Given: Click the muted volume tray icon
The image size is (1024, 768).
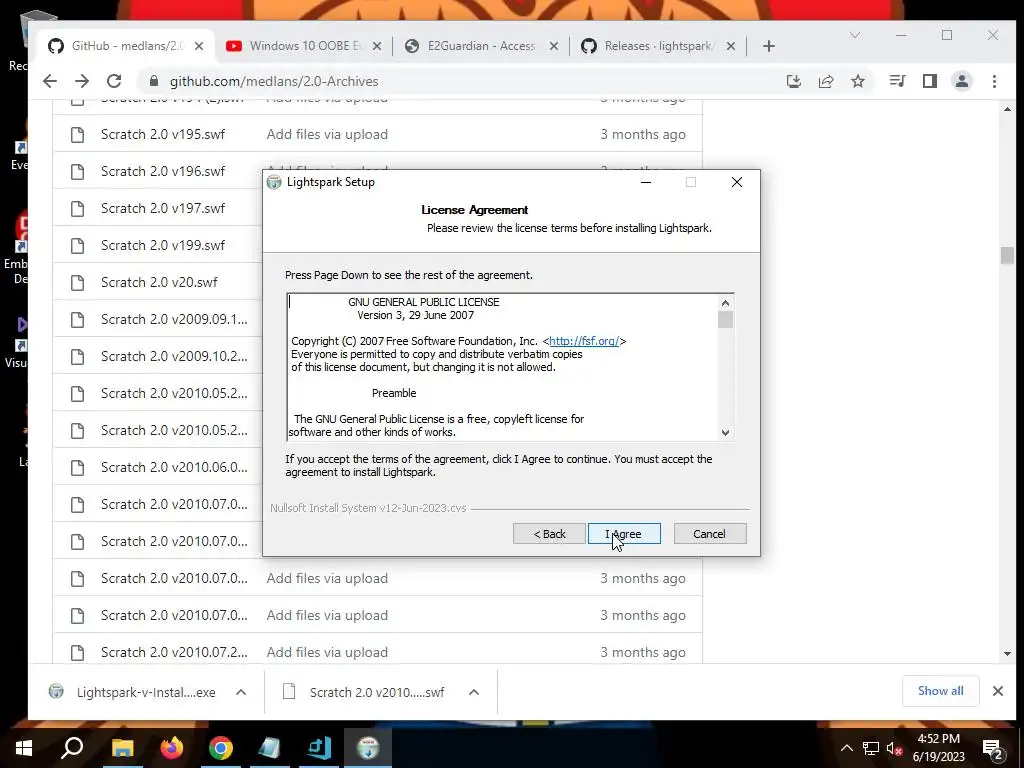Looking at the screenshot, I should [x=894, y=748].
